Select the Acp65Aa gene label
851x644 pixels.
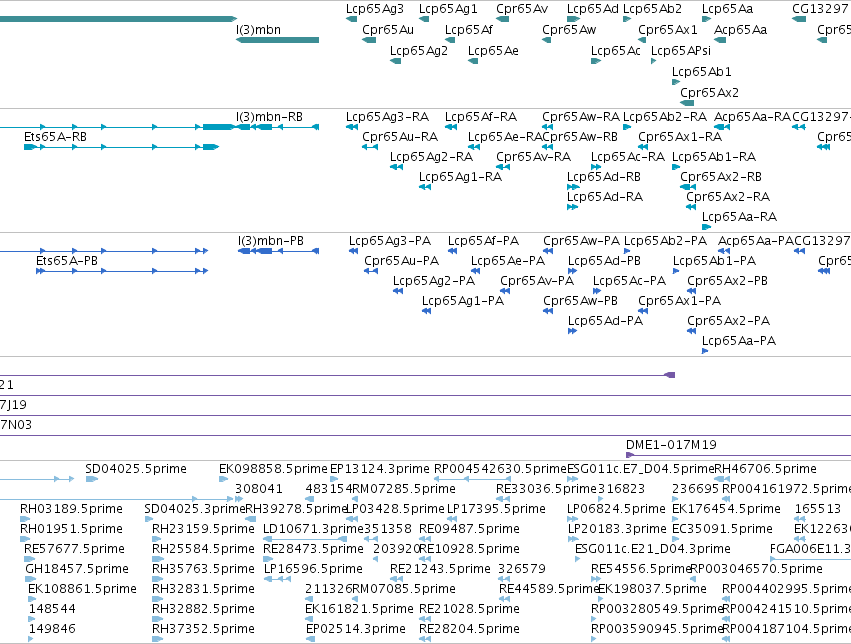pos(740,30)
